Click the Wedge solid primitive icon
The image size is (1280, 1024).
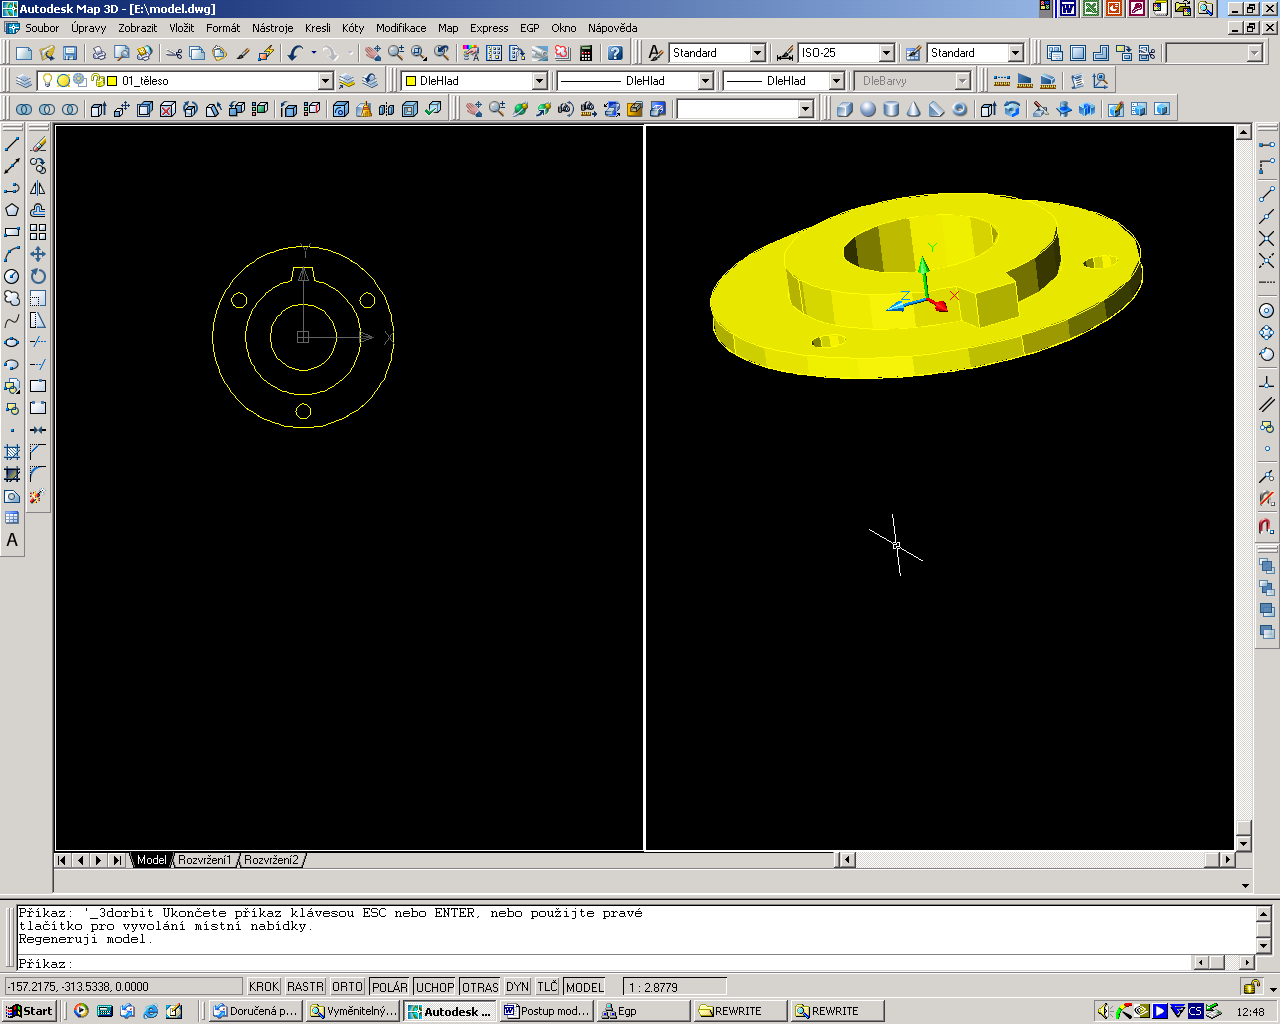(x=937, y=109)
